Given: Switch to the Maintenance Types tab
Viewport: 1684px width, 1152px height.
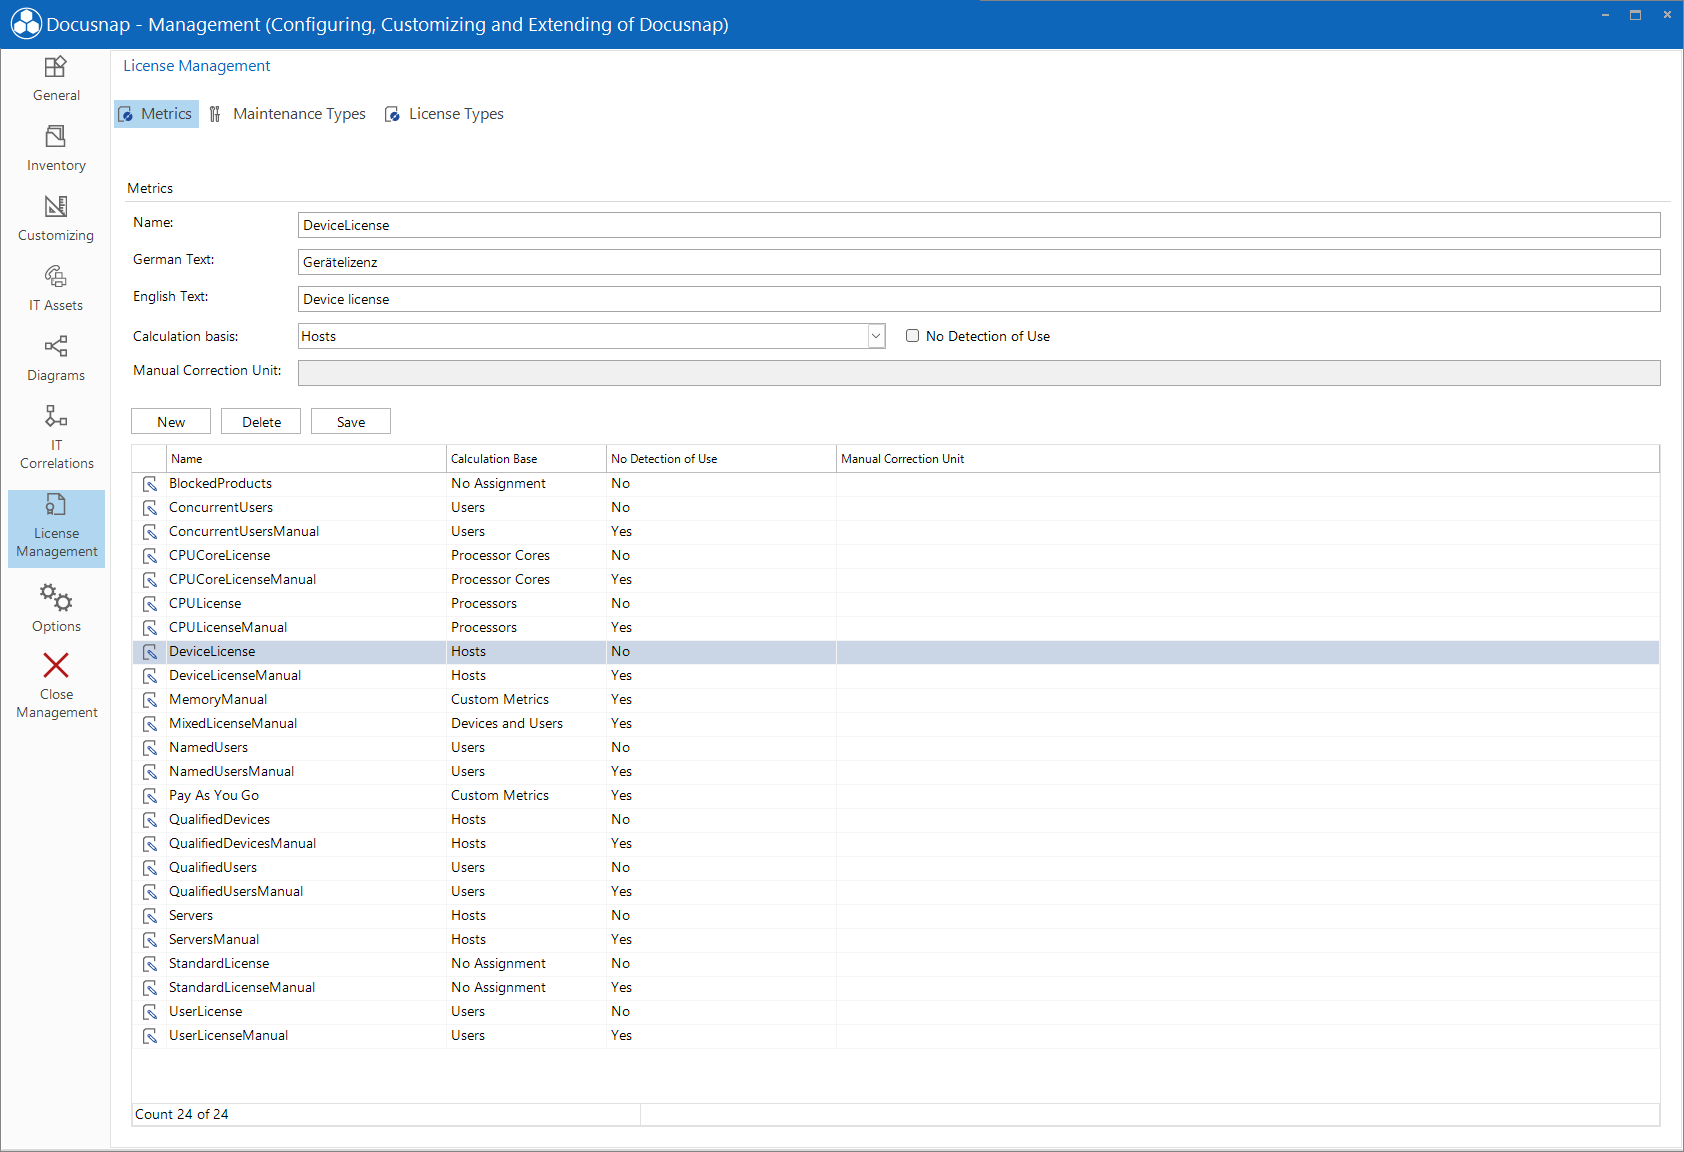Looking at the screenshot, I should click(x=288, y=114).
